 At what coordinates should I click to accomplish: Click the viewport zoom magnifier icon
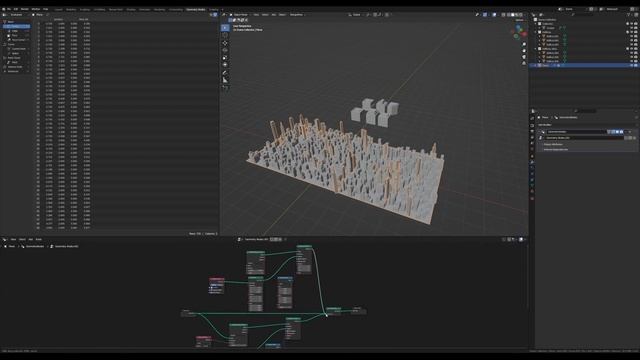(x=524, y=44)
